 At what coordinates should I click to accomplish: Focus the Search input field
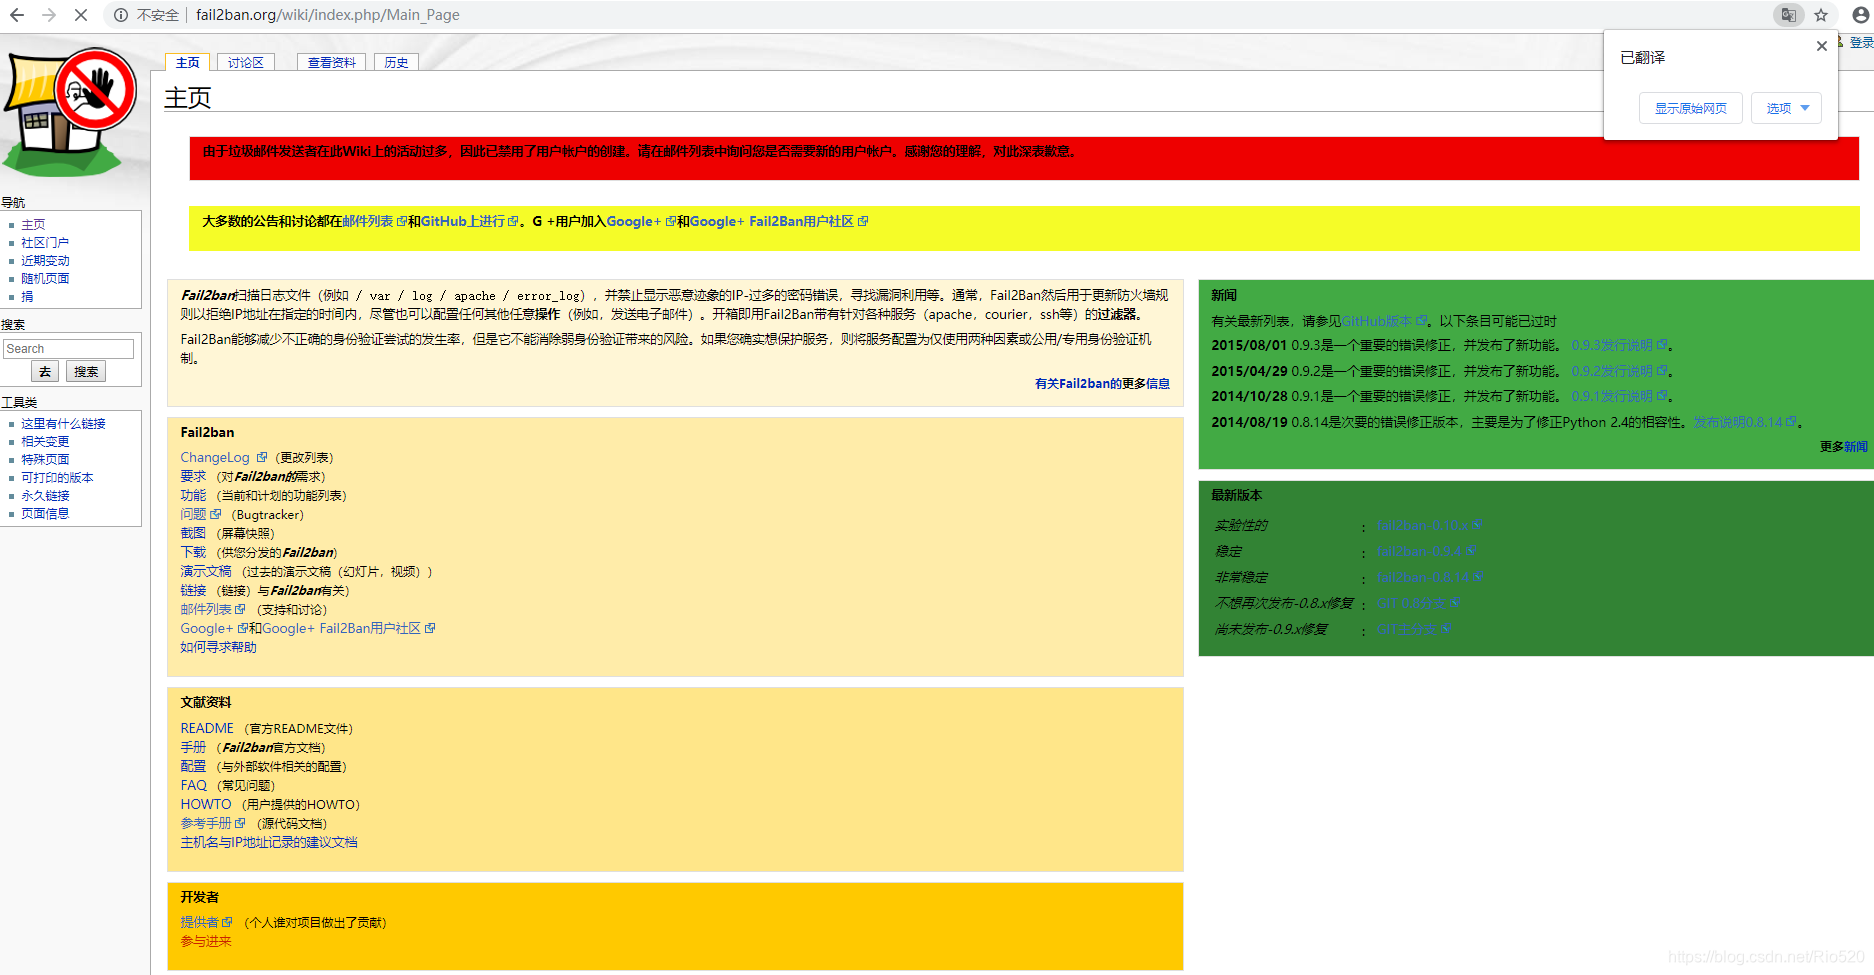pos(68,348)
